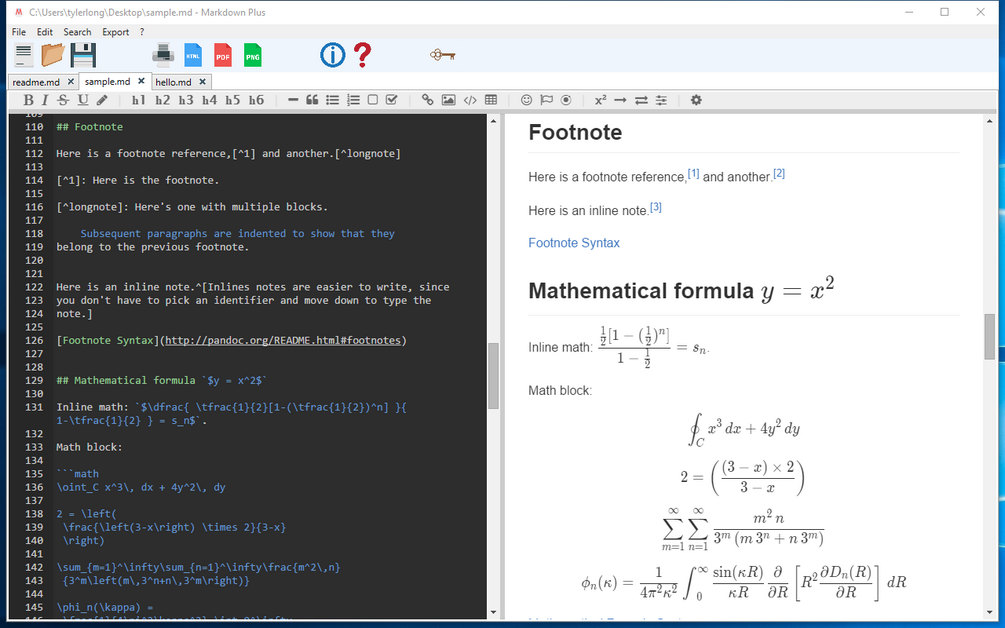Insert an ordered numbered list
Image resolution: width=1005 pixels, height=628 pixels.
pos(353,100)
